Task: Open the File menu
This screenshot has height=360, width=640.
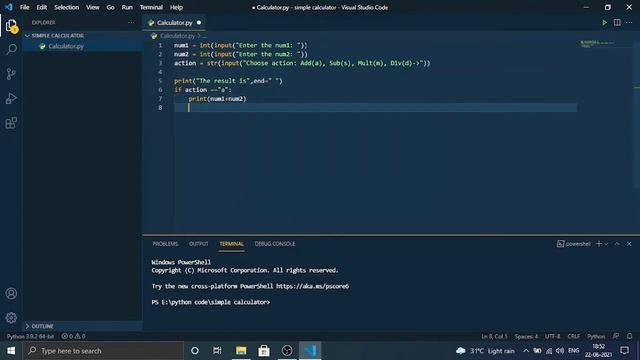Action: [24, 7]
